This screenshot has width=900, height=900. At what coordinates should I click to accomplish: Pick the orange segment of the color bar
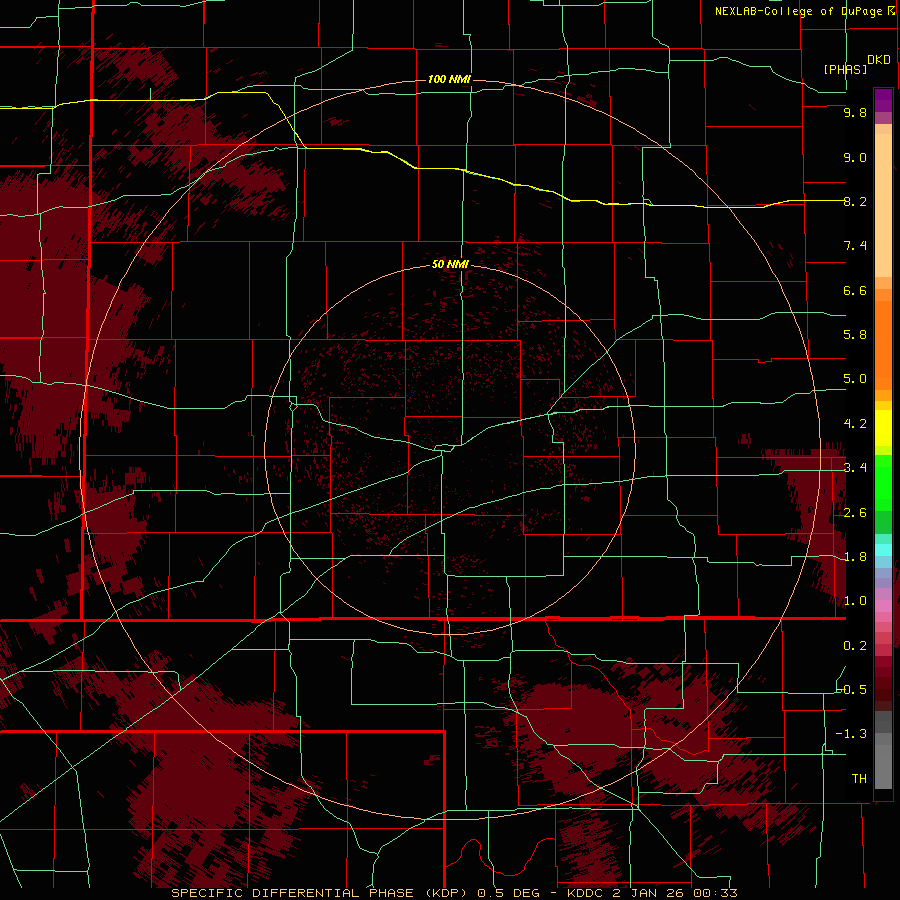point(883,346)
